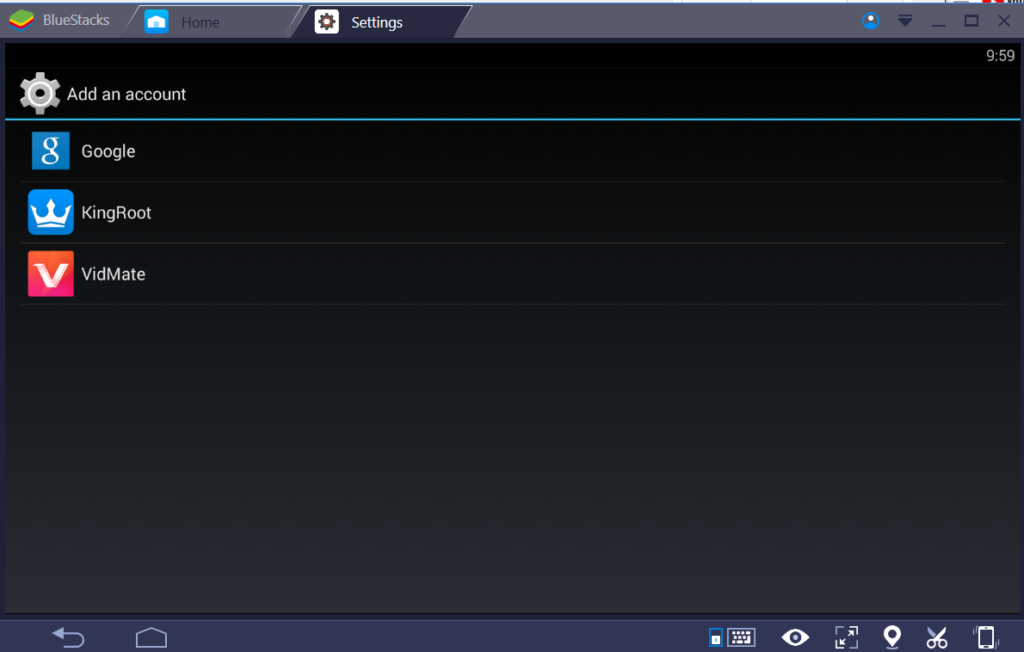Click the BlueStacks logo
1024x652 pixels.
pyautogui.click(x=22, y=20)
